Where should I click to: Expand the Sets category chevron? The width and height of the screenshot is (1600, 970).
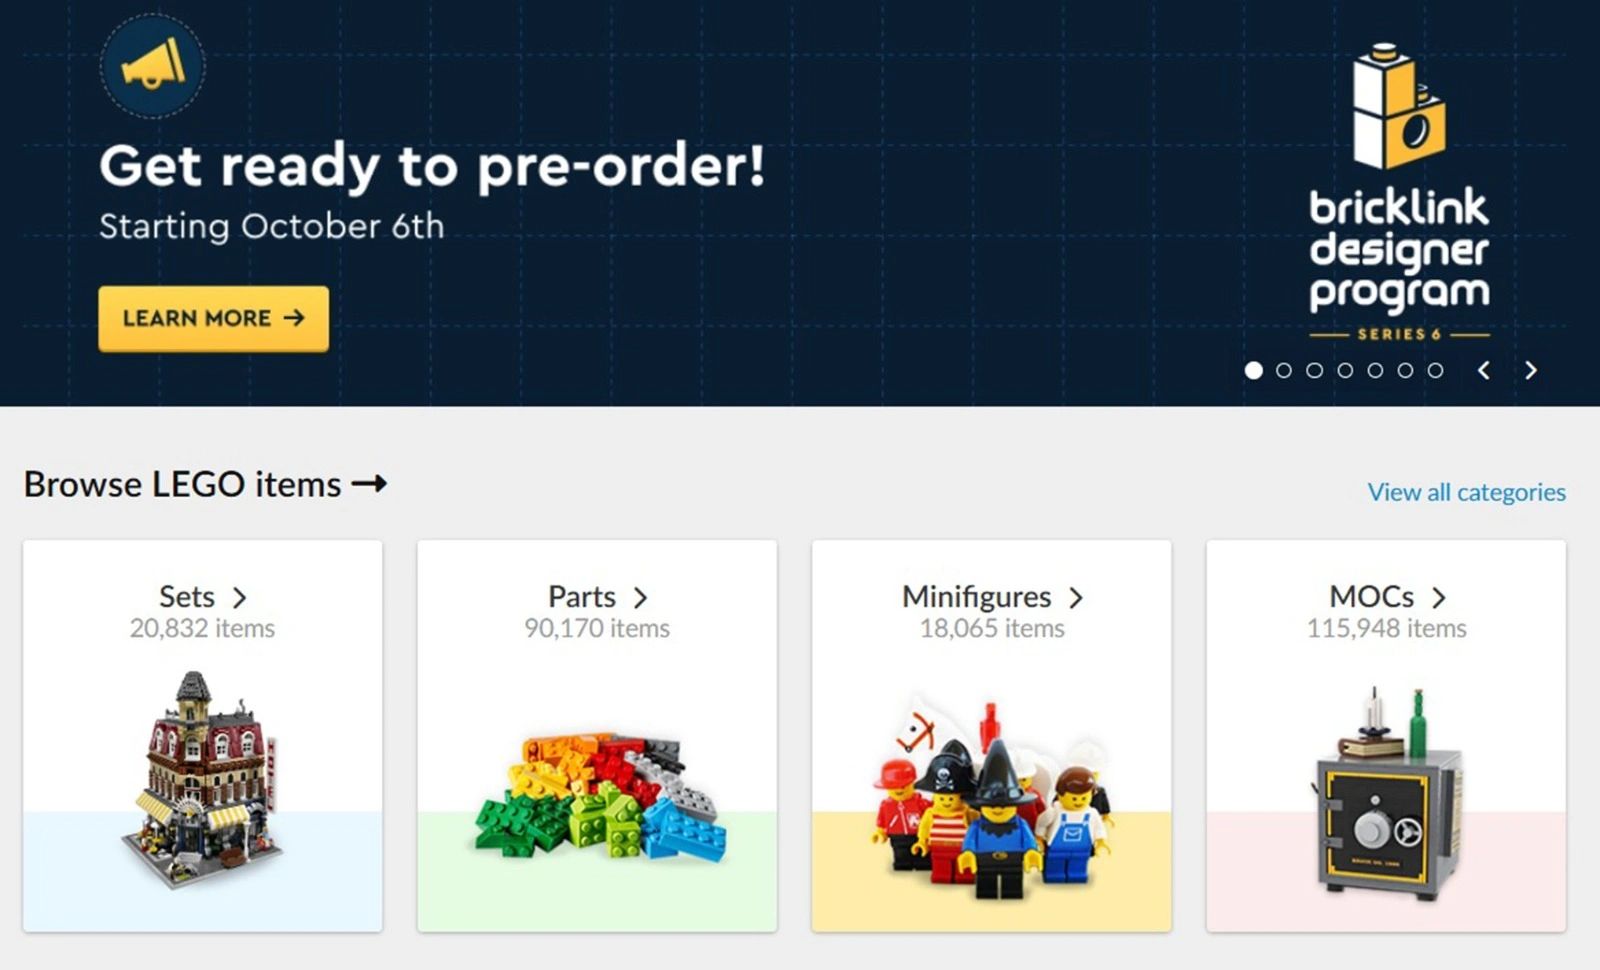[x=239, y=598]
